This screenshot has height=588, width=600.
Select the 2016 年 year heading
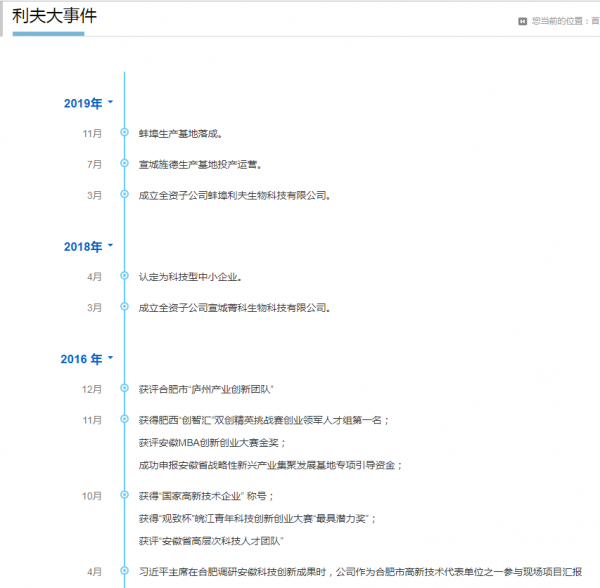pyautogui.click(x=81, y=359)
